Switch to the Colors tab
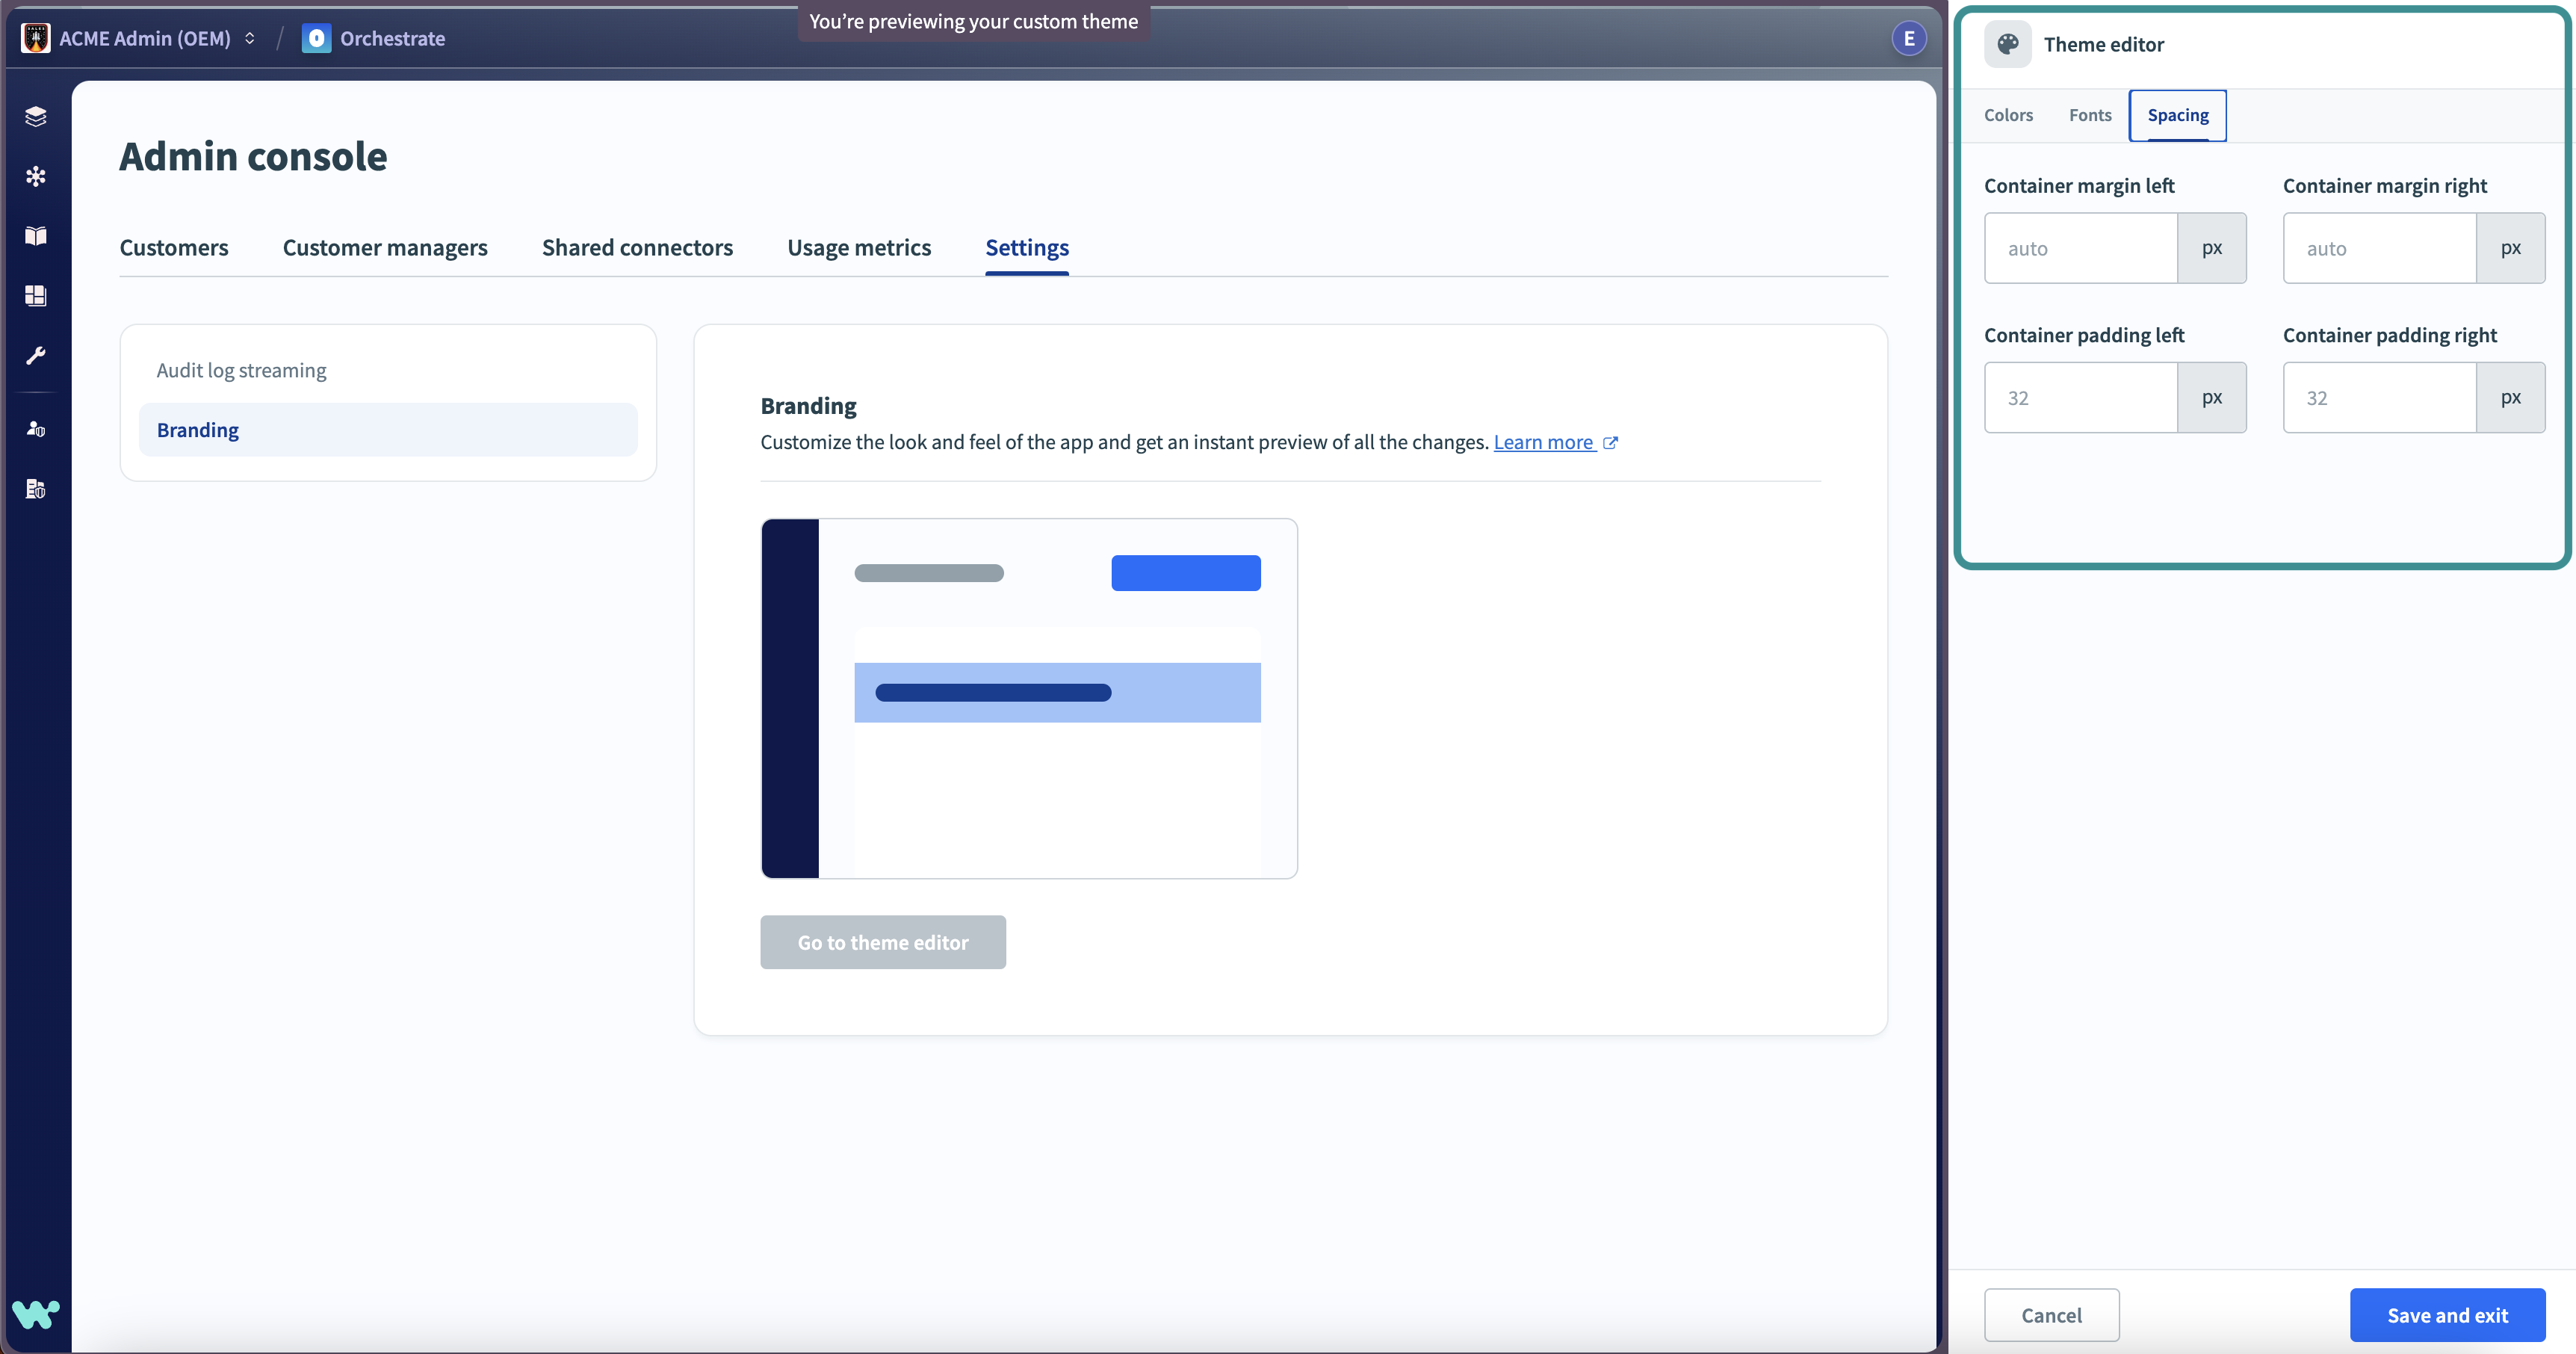Screen dimensions: 2576x1354 click(2008, 115)
